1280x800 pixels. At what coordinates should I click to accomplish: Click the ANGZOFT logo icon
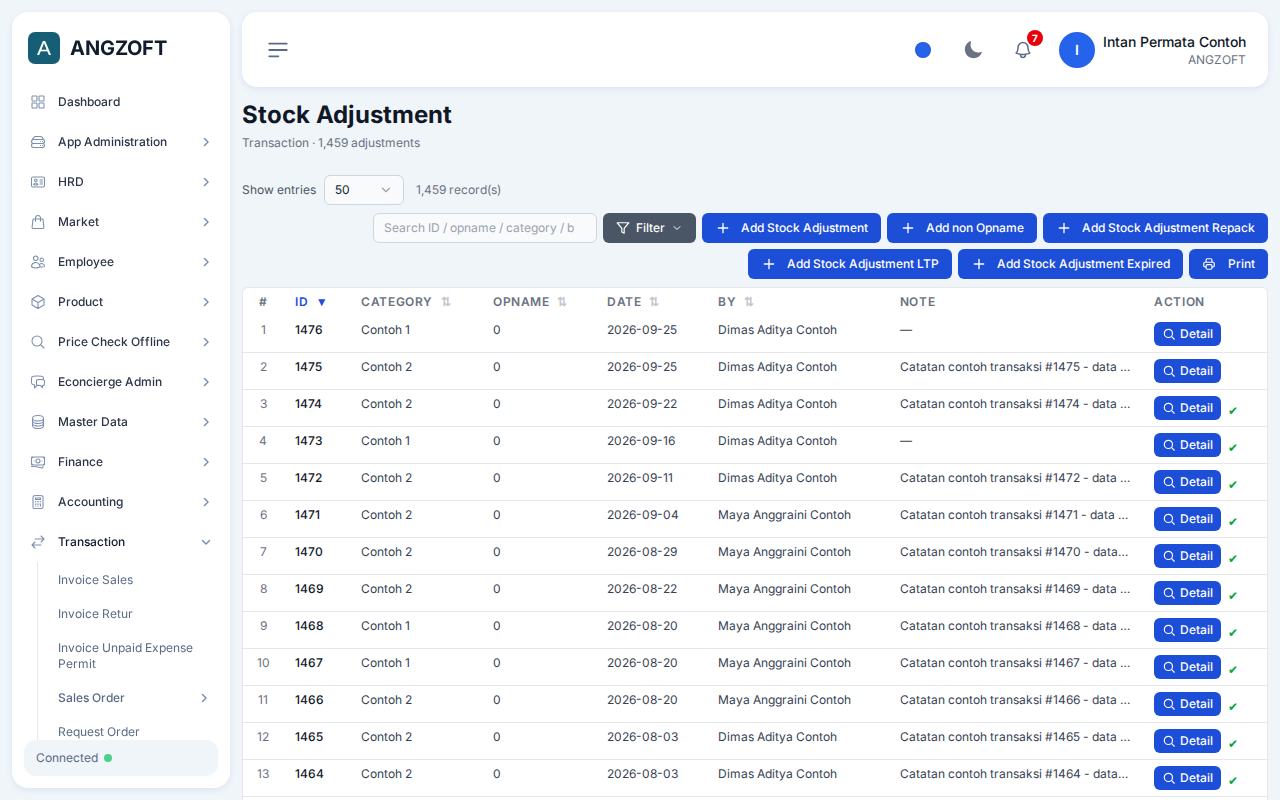44,48
